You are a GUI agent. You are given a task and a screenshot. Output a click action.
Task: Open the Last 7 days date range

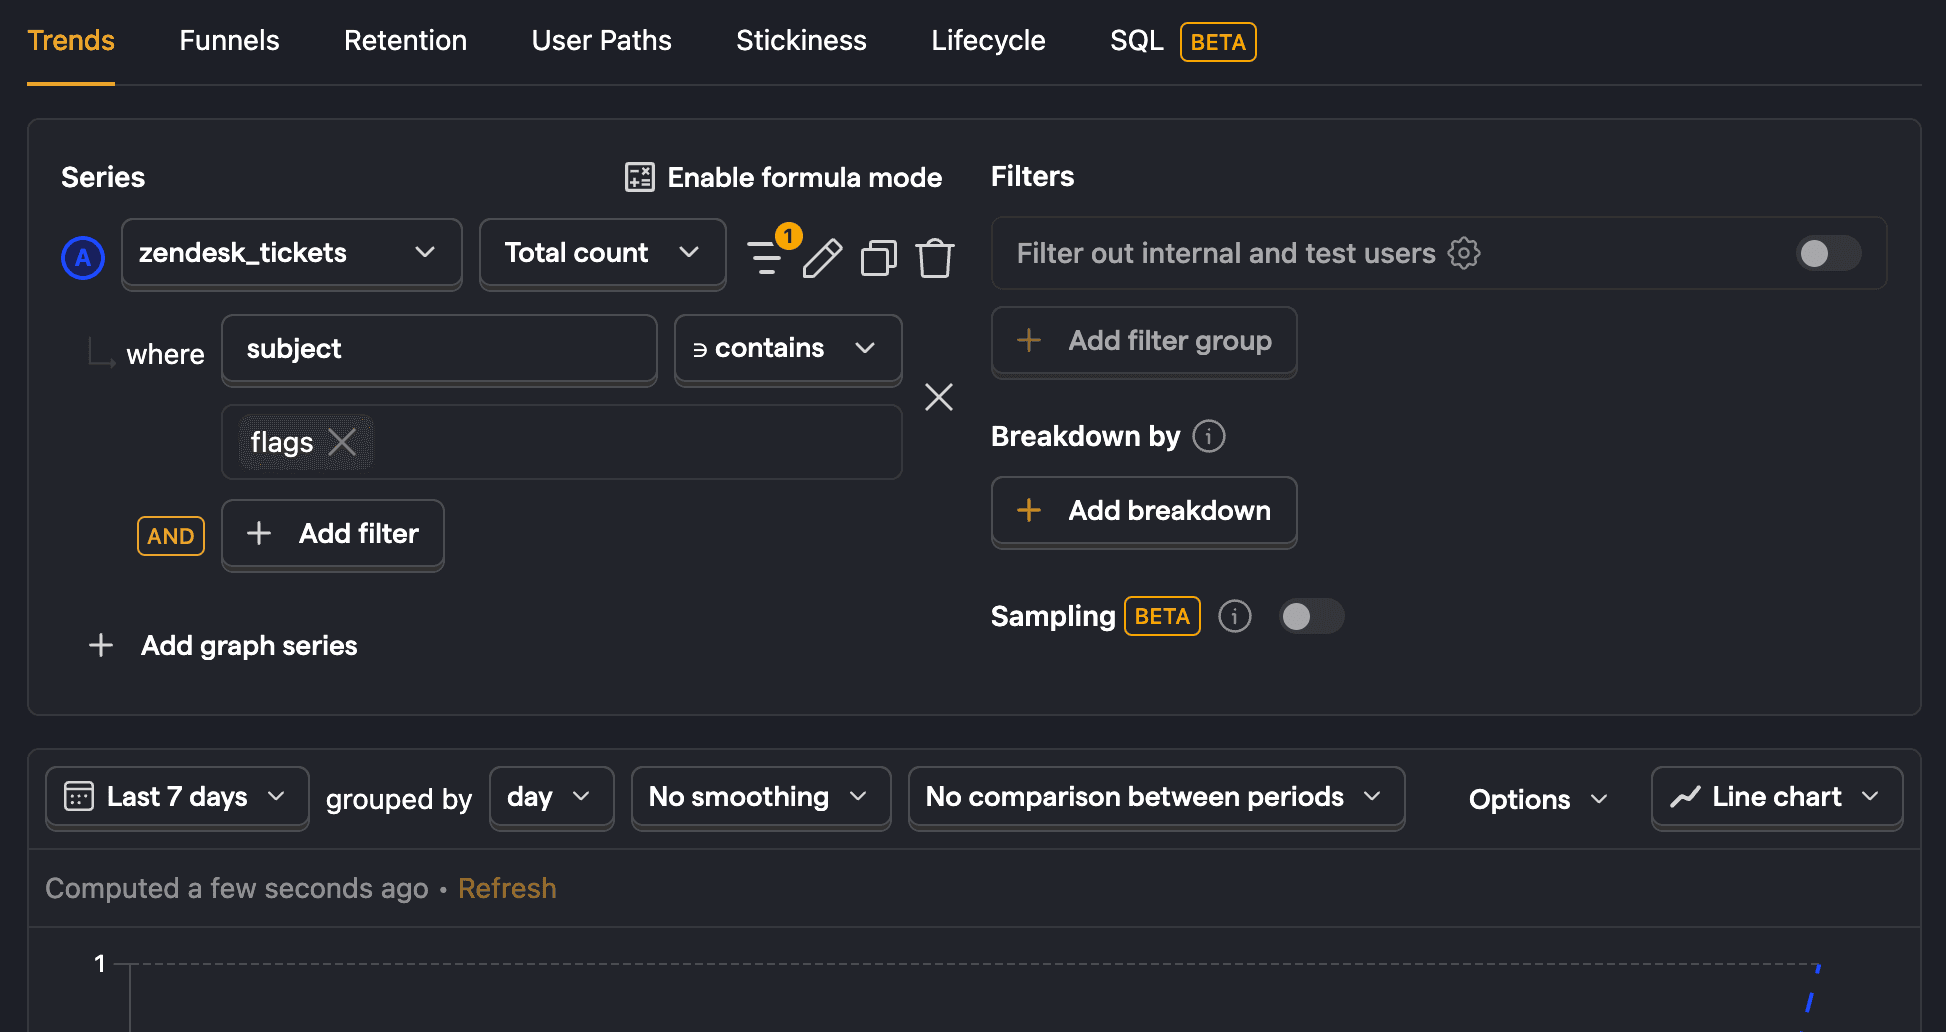[177, 797]
